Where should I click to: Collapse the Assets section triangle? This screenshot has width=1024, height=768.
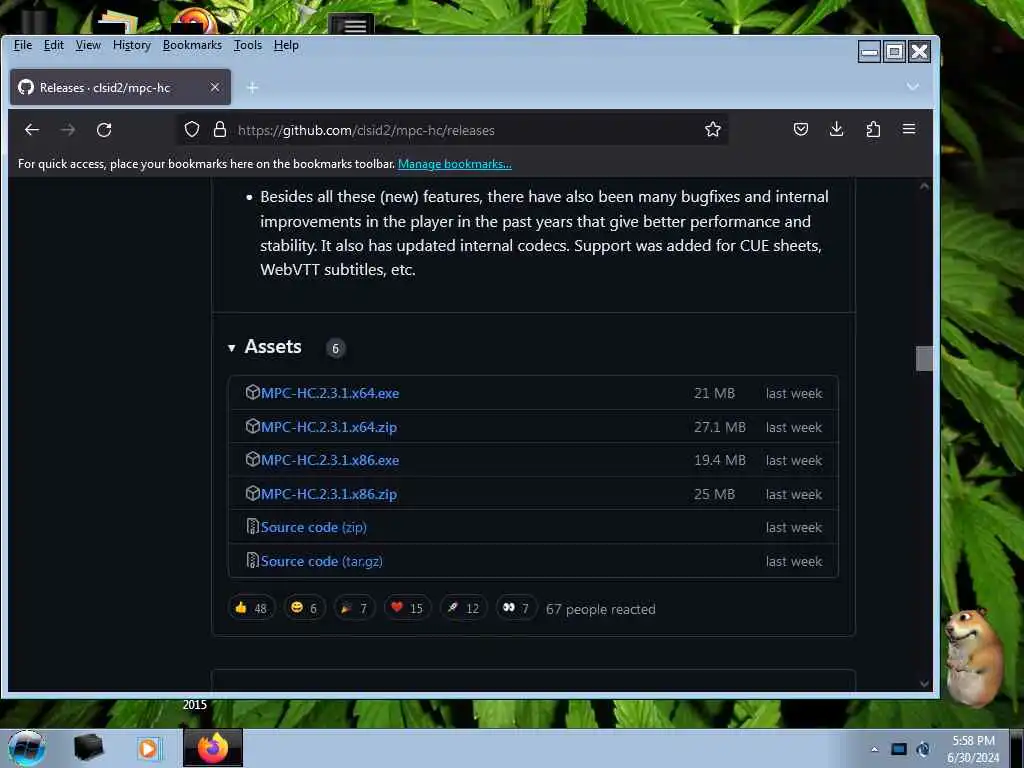point(231,348)
